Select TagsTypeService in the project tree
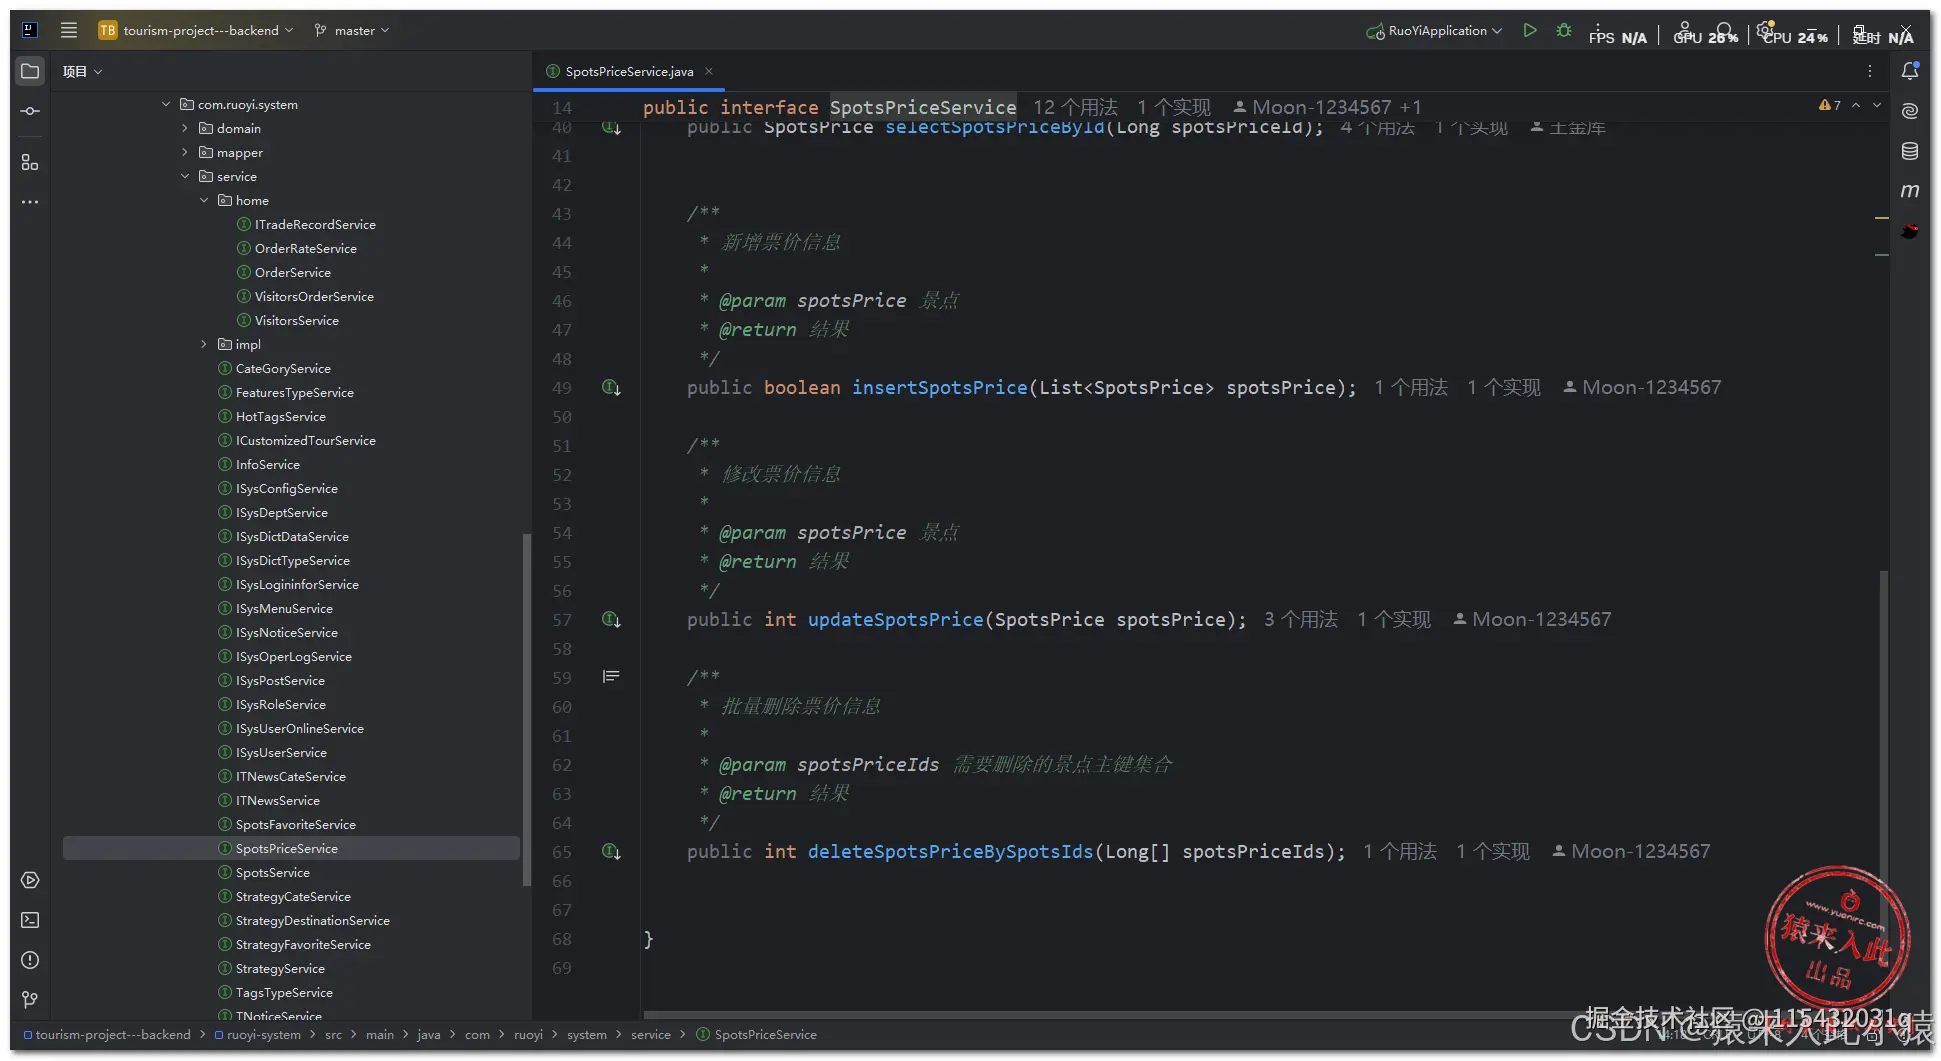This screenshot has height=1061, width=1941. (x=284, y=992)
